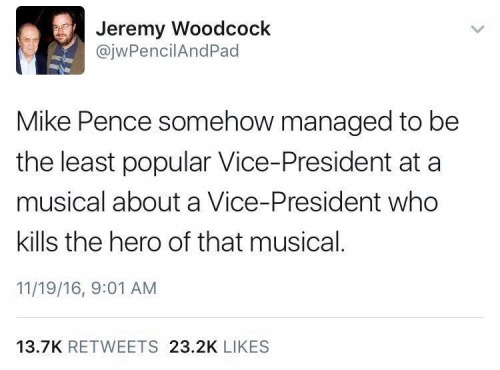Image resolution: width=500 pixels, height=370 pixels.
Task: Click "Vice-President who" on the third line
Action: click(x=322, y=202)
